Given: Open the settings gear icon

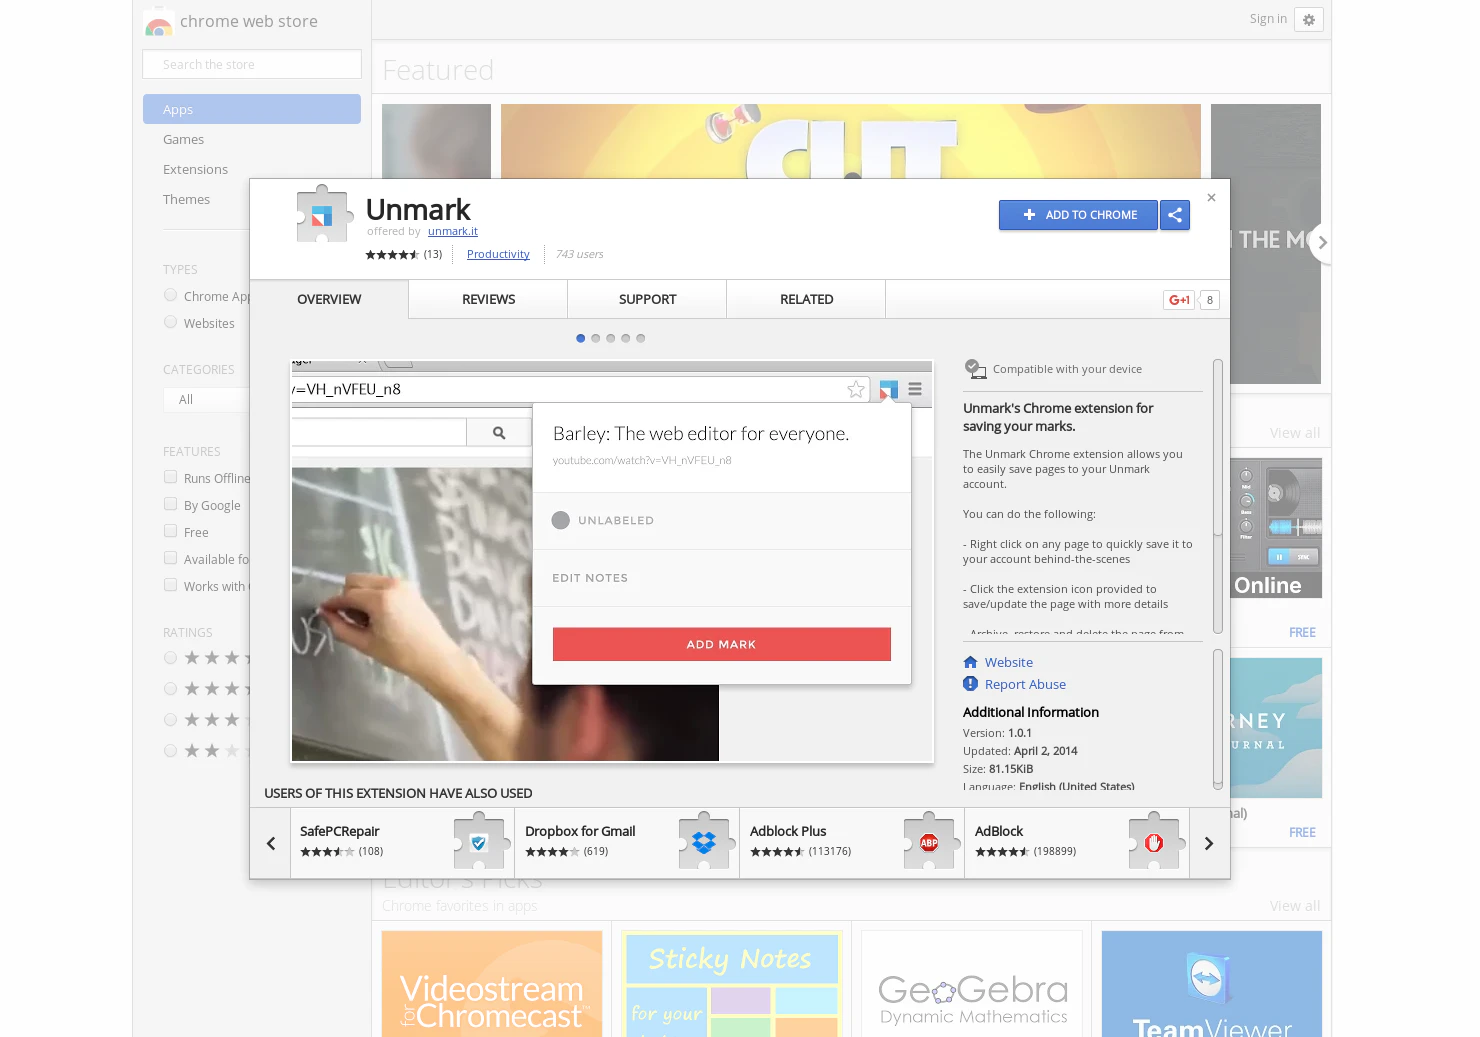Looking at the screenshot, I should coord(1309,19).
